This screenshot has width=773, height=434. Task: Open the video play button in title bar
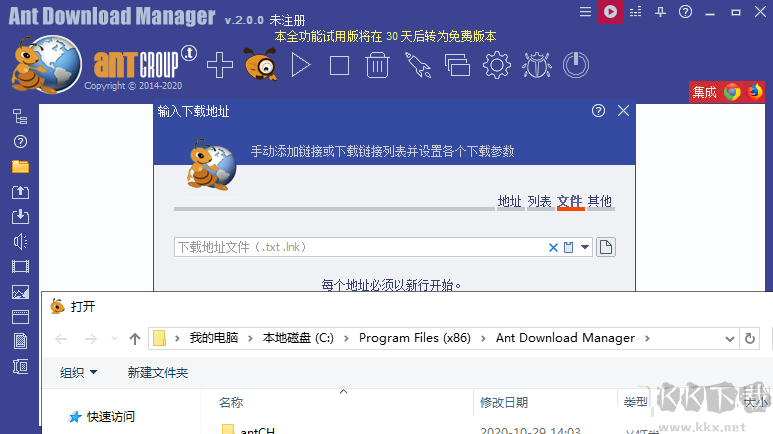[x=610, y=11]
